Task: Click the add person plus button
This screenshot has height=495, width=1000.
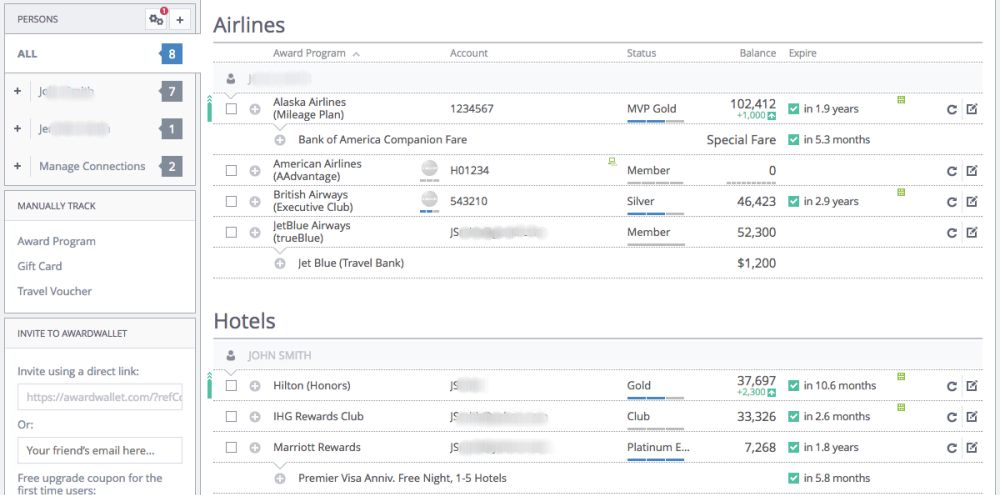Action: pos(179,19)
